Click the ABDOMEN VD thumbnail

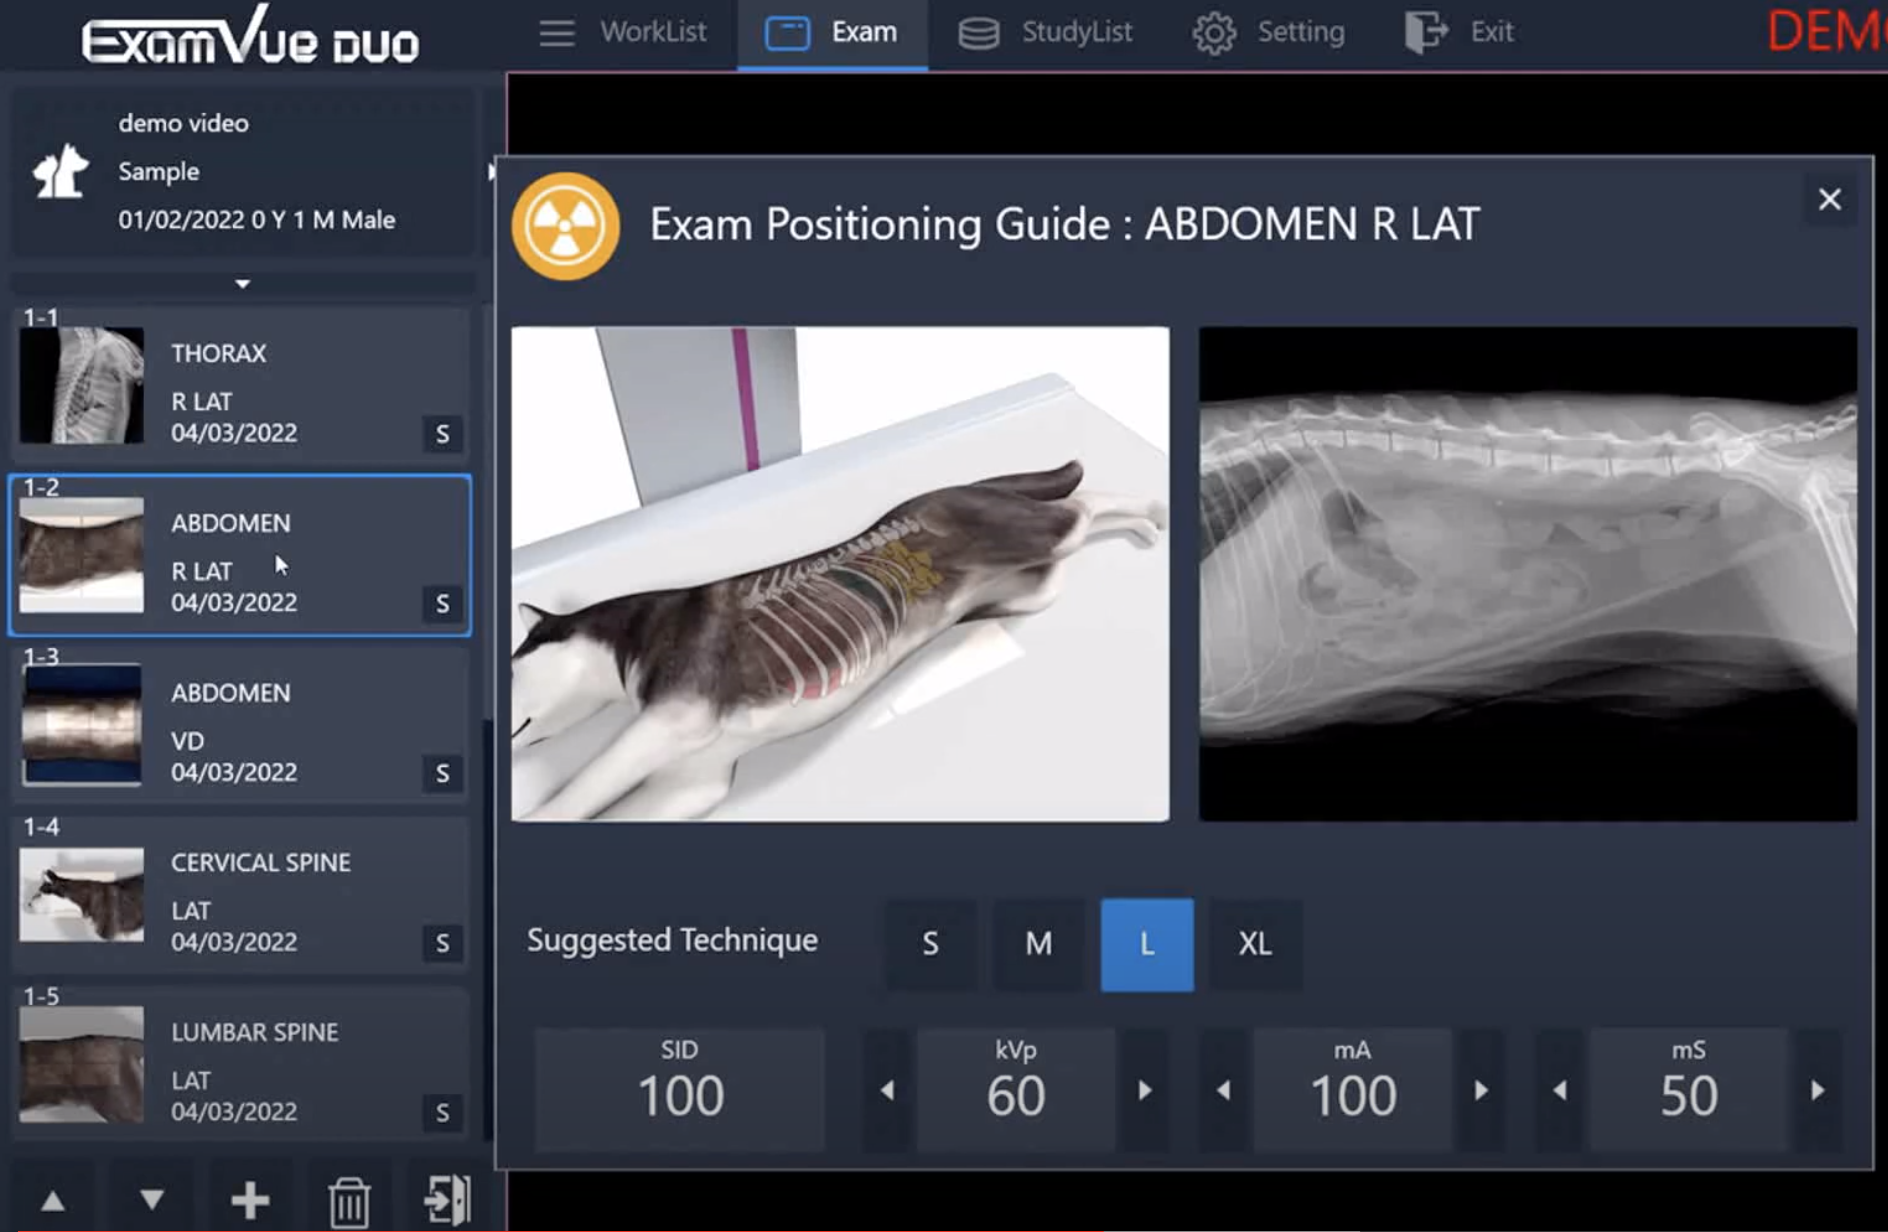(x=82, y=725)
